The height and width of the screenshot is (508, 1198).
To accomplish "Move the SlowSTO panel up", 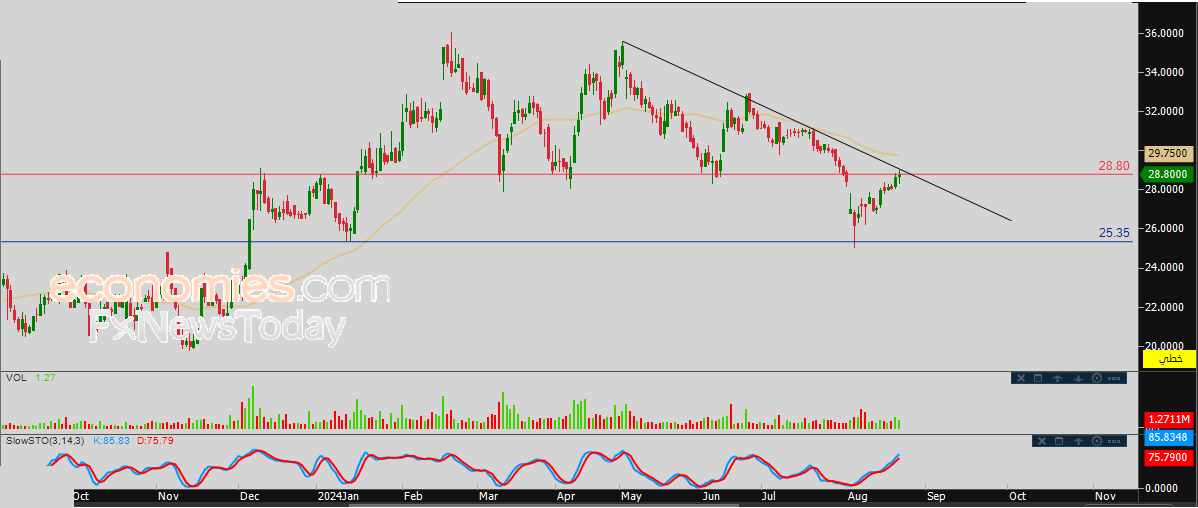I will [1078, 441].
